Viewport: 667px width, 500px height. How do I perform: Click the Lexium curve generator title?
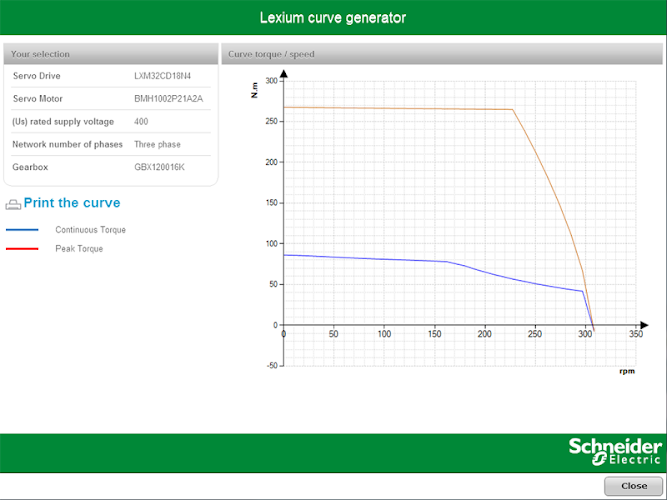(x=333, y=18)
